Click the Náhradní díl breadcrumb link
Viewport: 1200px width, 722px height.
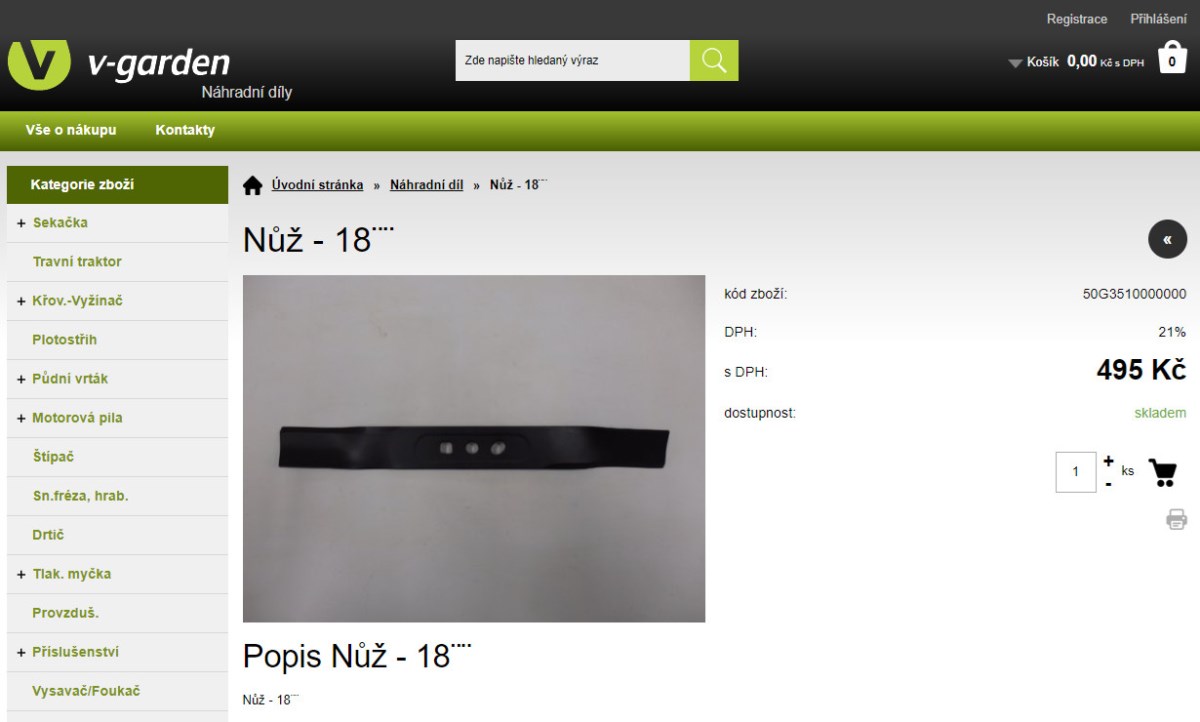tap(427, 185)
